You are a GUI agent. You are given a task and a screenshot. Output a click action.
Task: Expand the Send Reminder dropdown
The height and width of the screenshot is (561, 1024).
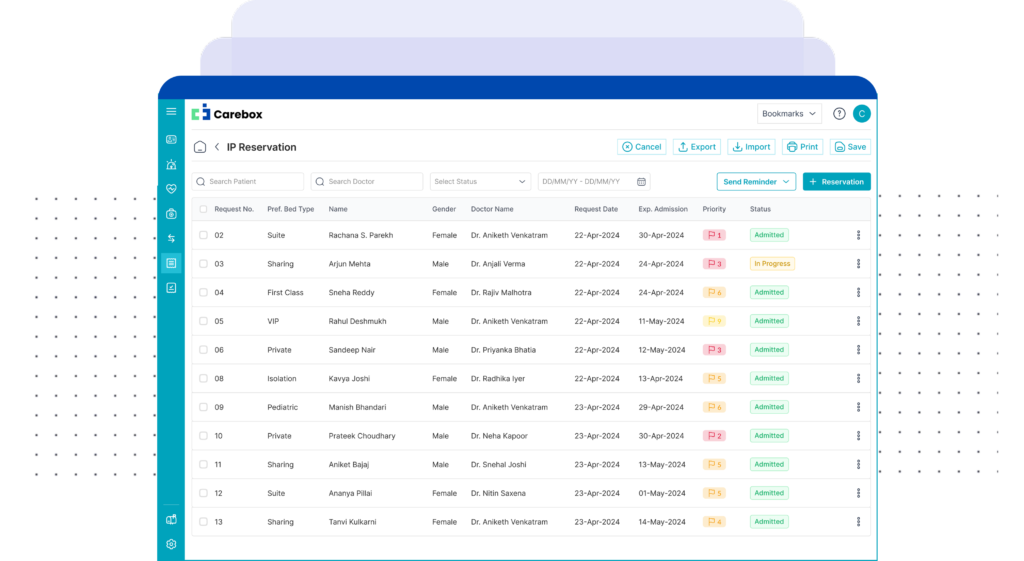756,182
